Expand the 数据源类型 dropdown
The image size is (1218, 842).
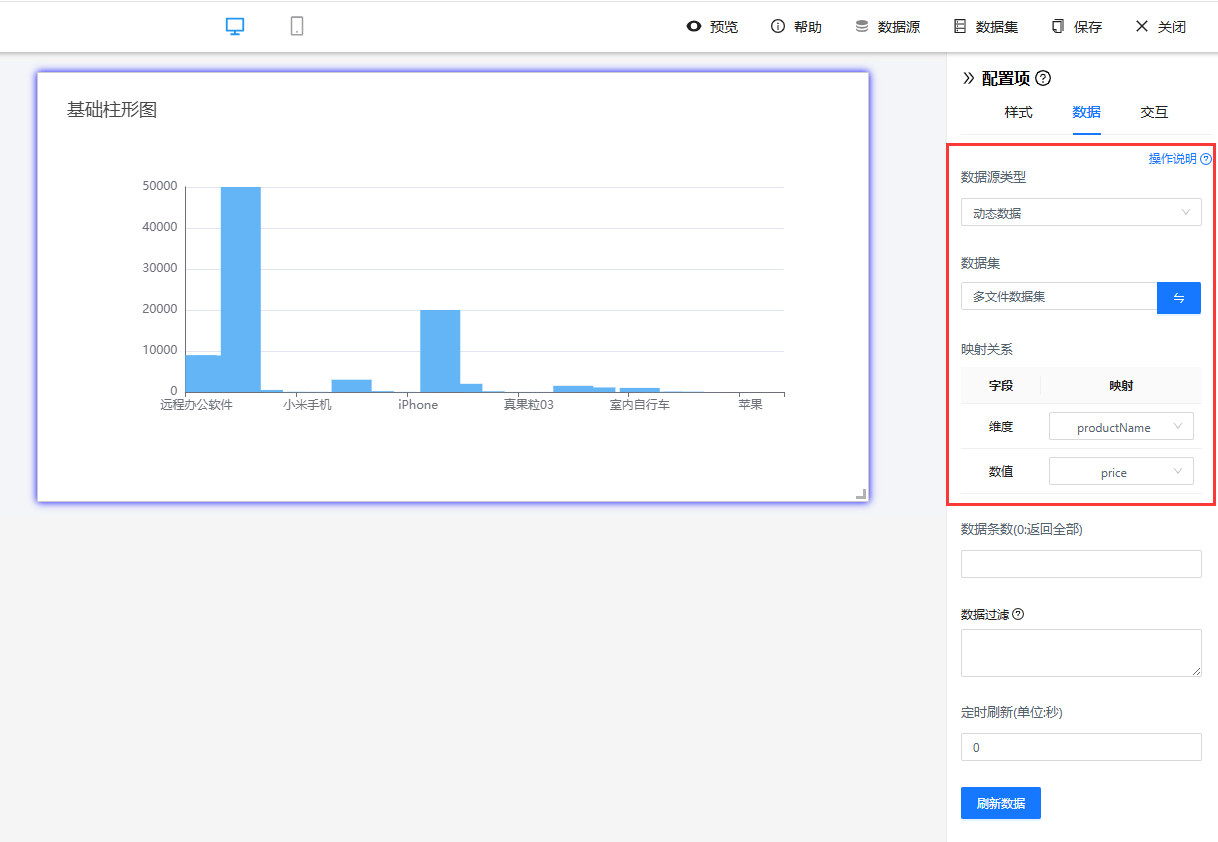1081,212
